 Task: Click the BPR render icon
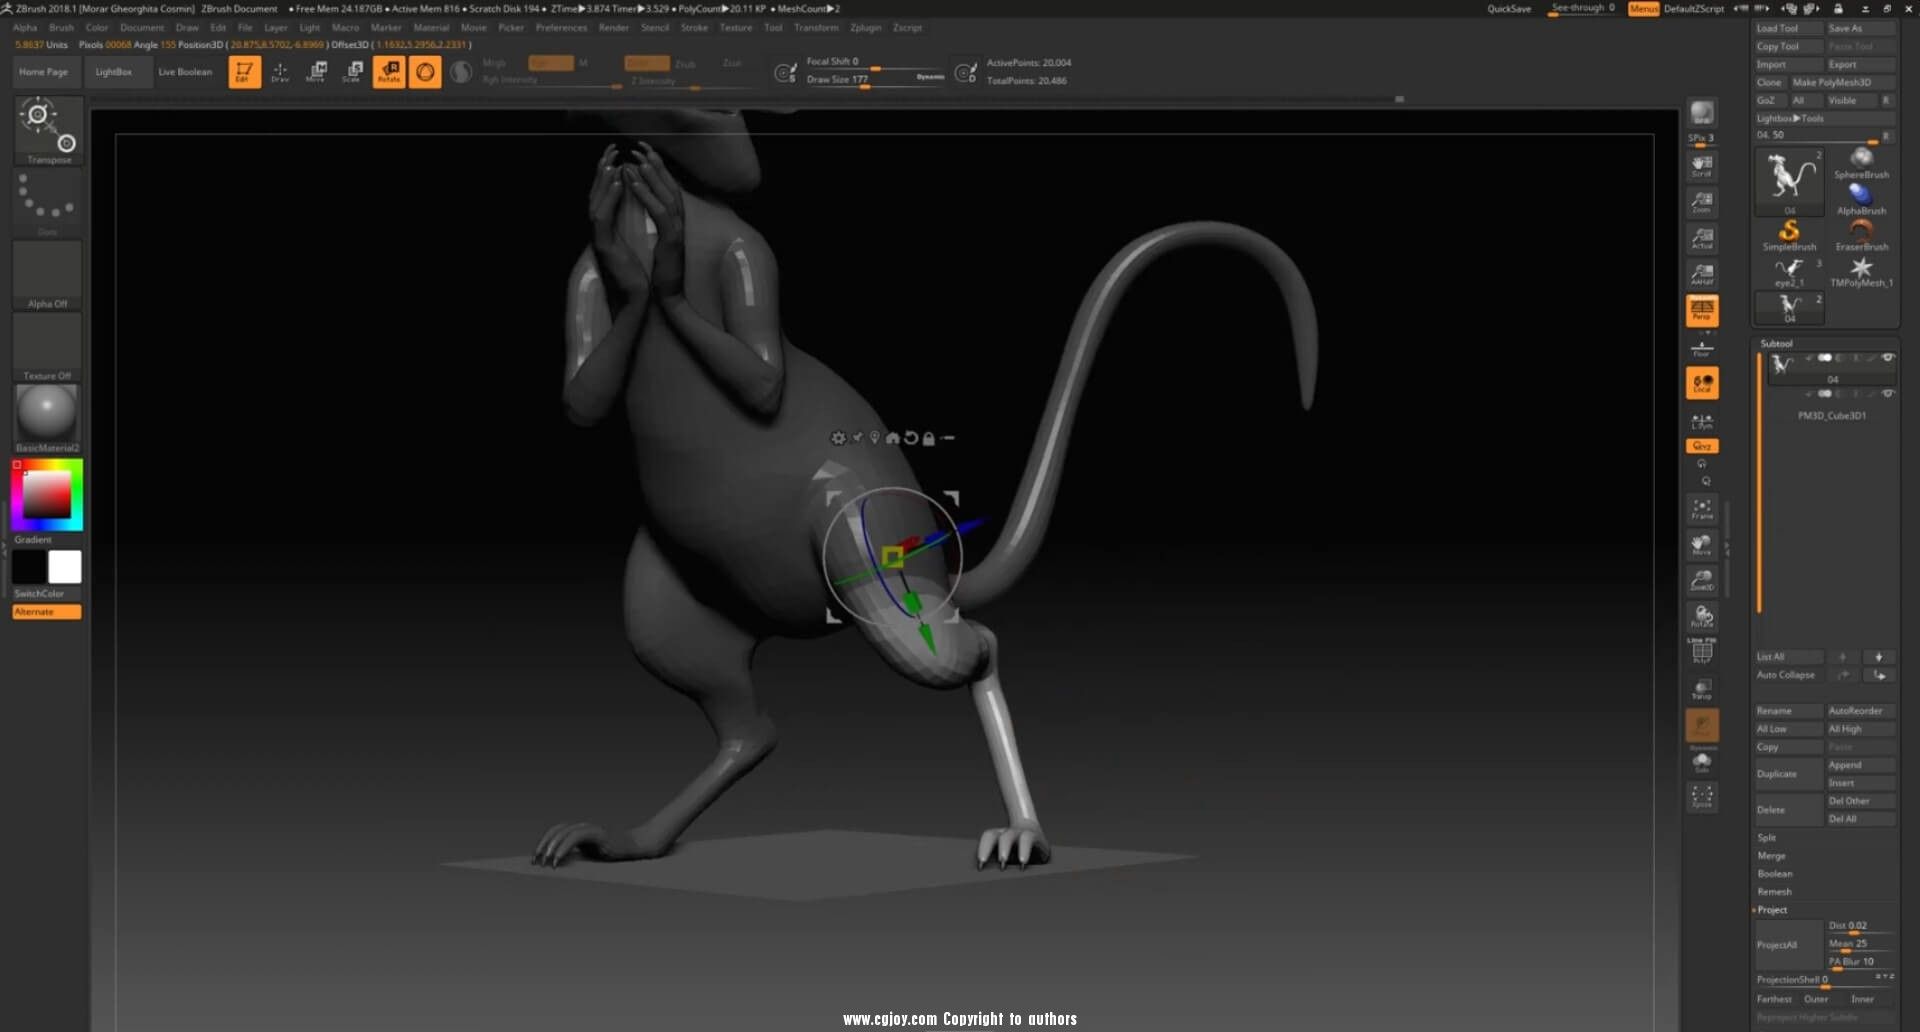[x=1702, y=114]
